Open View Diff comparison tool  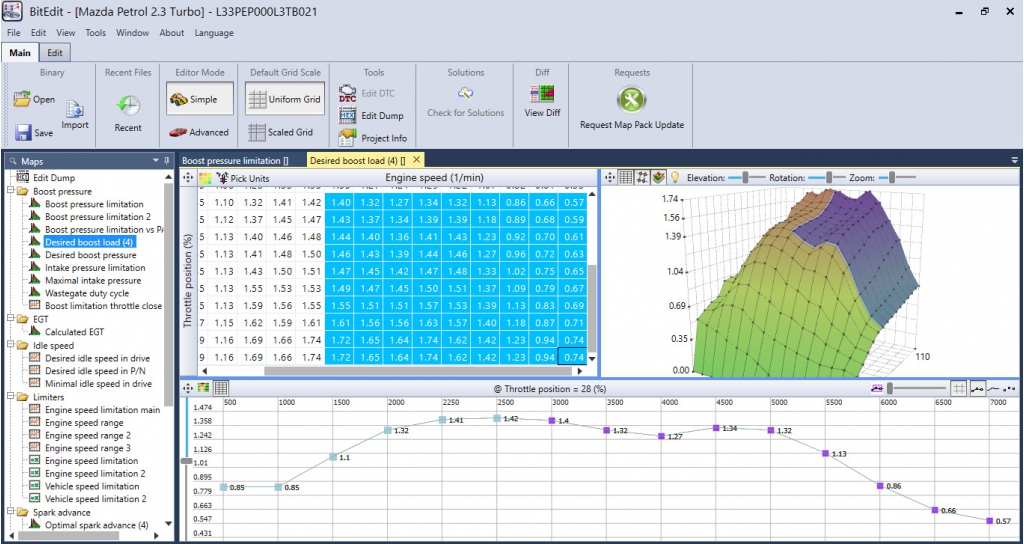(542, 95)
